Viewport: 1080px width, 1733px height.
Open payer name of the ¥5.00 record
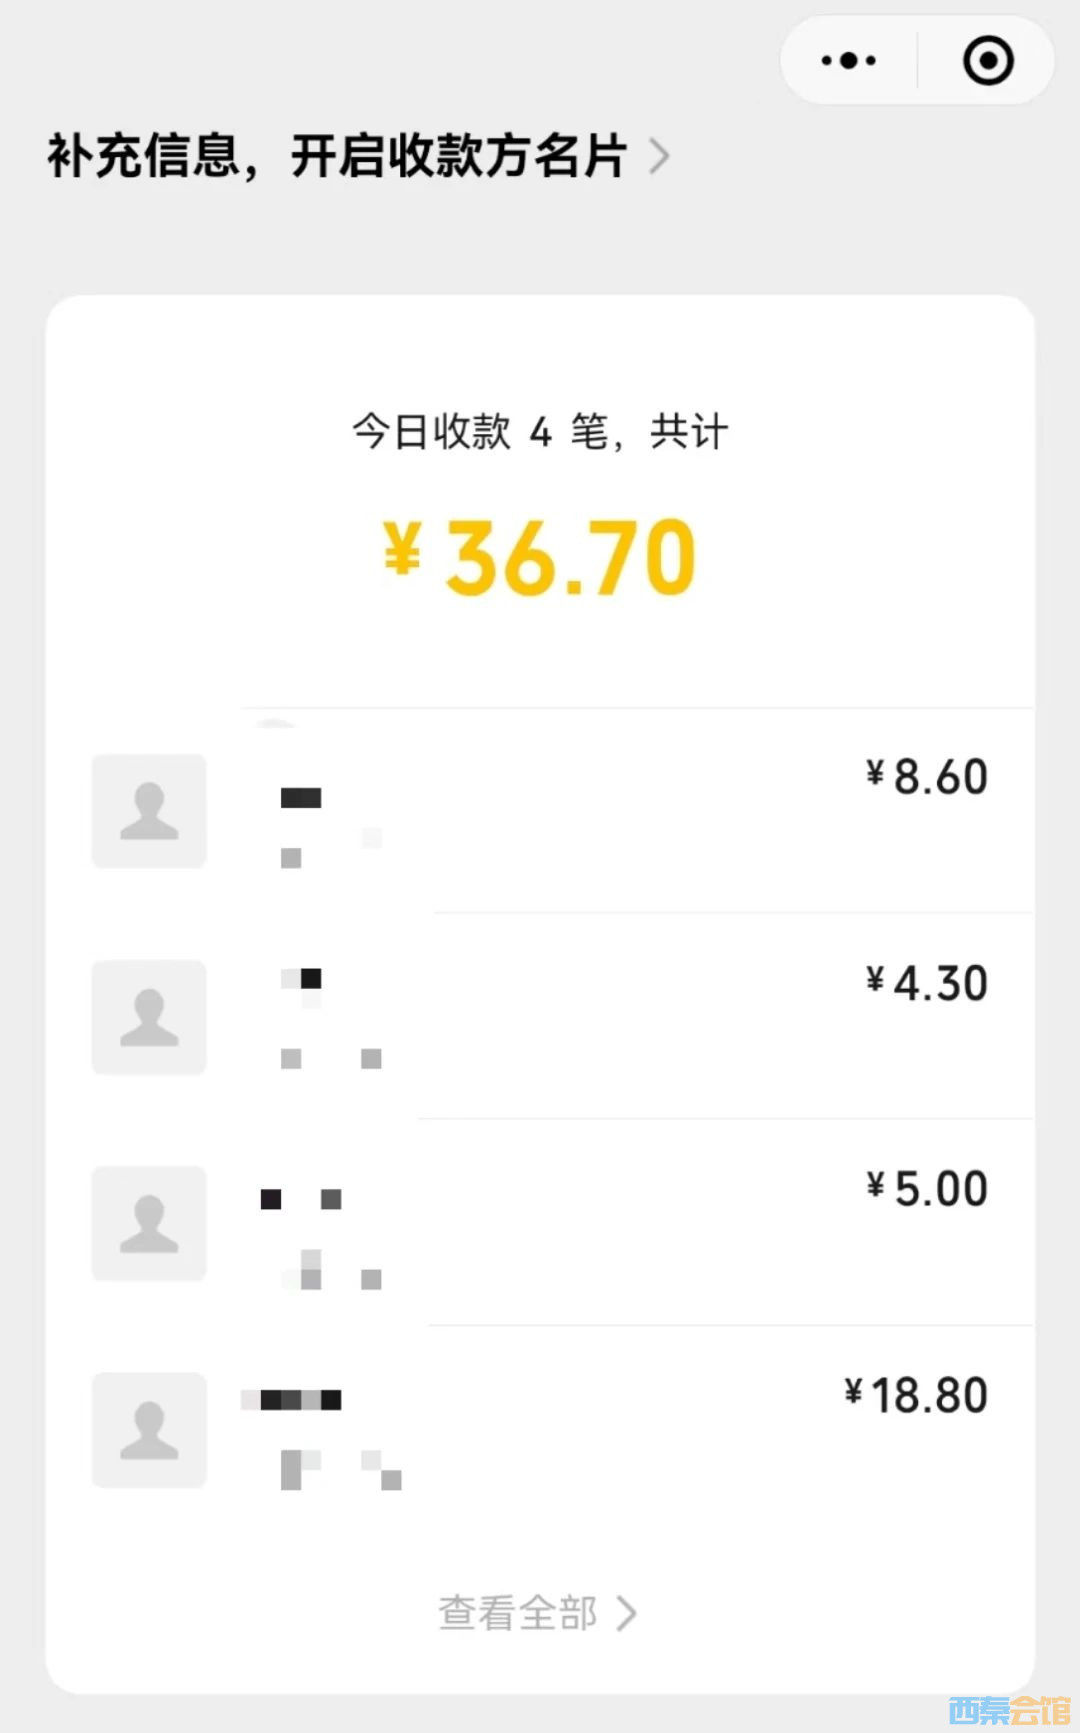pyautogui.click(x=301, y=1199)
